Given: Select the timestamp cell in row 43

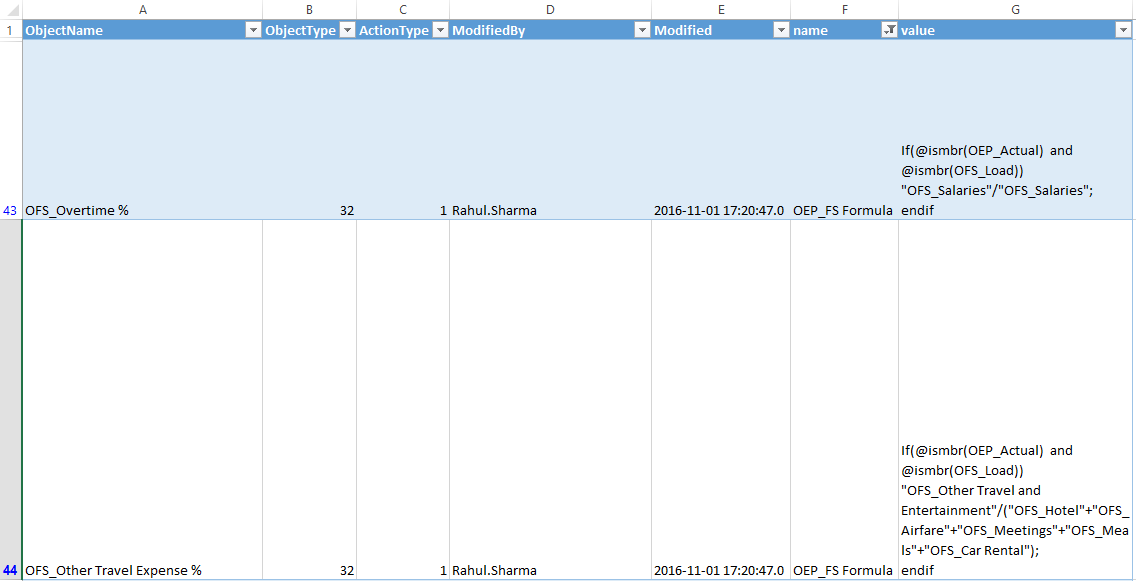Looking at the screenshot, I should pos(720,210).
